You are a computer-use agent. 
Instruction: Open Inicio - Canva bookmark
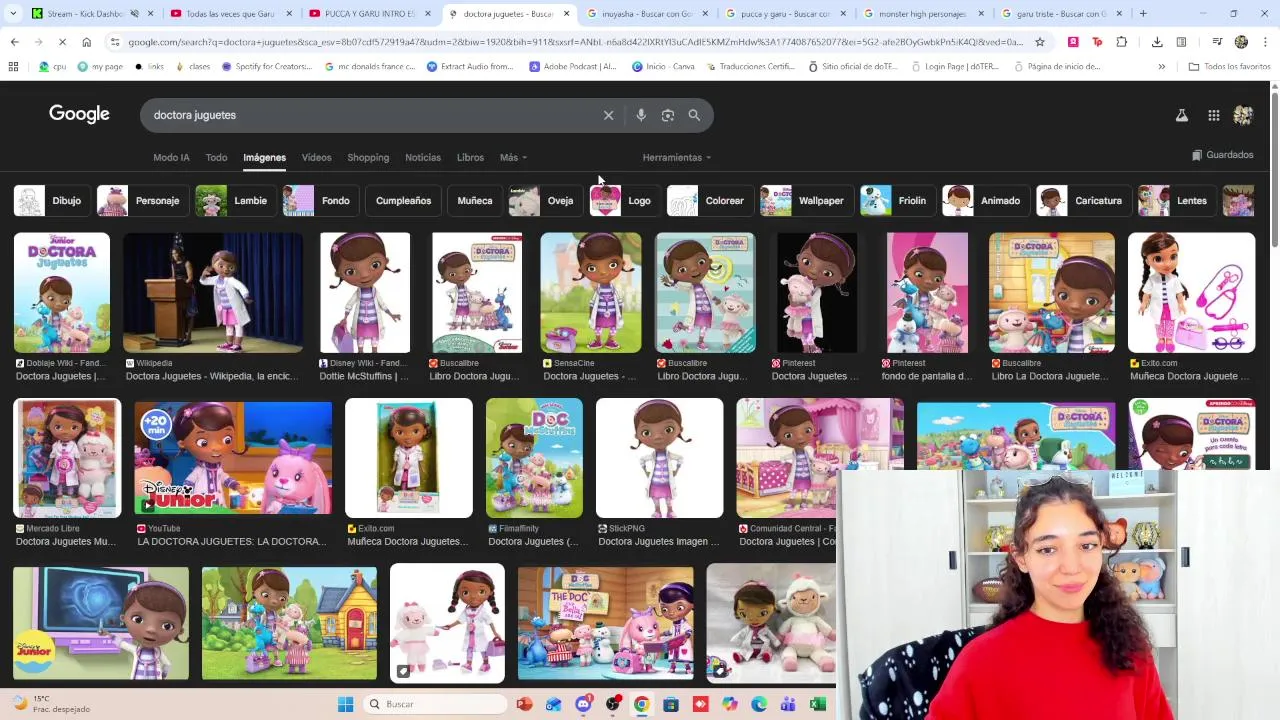point(663,66)
